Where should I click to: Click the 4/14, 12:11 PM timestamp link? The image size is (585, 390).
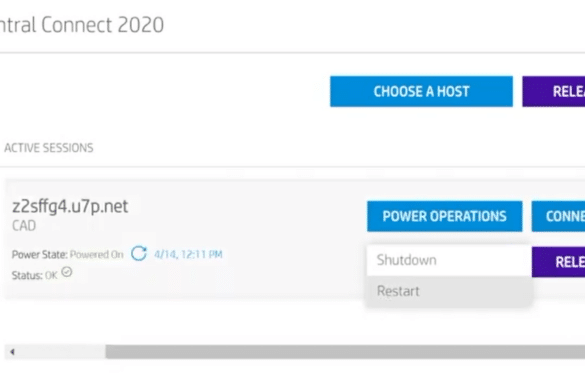coord(188,255)
